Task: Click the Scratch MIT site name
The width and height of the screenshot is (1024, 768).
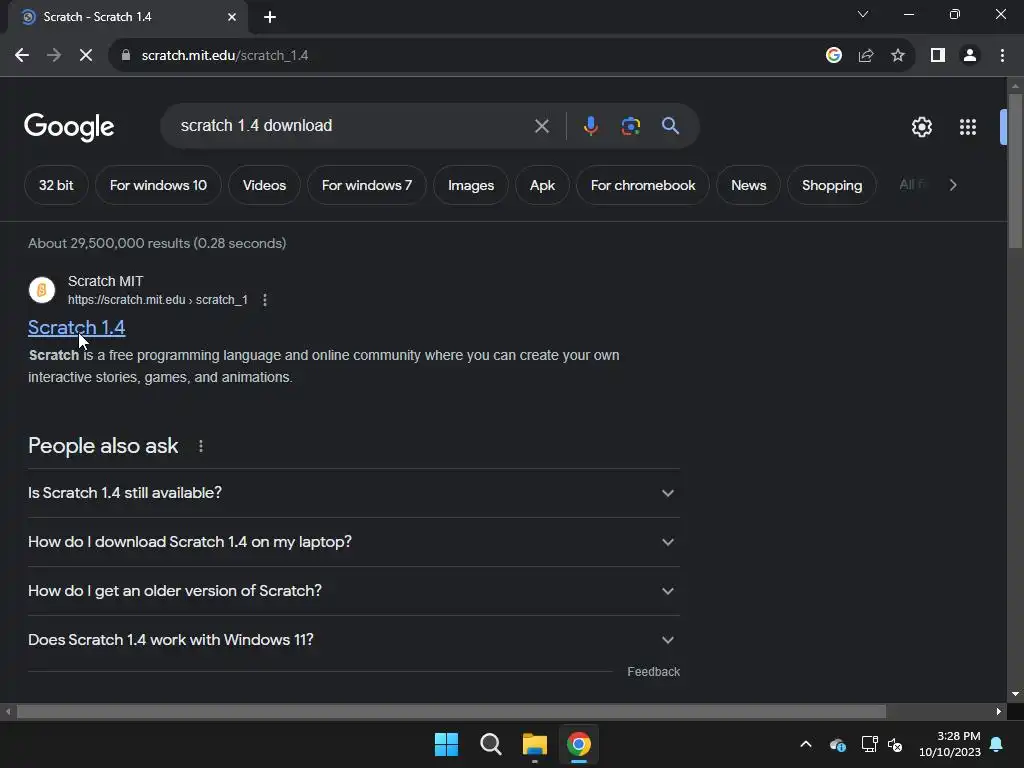Action: coord(106,281)
